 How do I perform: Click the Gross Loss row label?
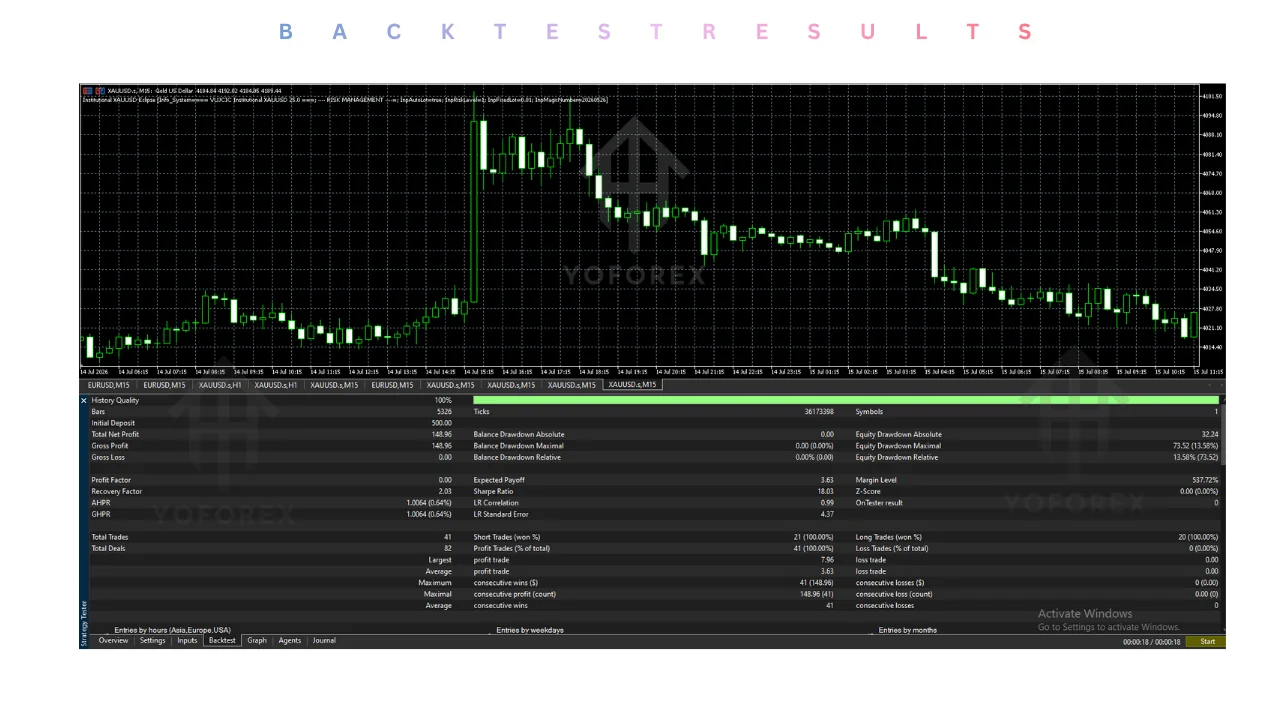click(106, 457)
